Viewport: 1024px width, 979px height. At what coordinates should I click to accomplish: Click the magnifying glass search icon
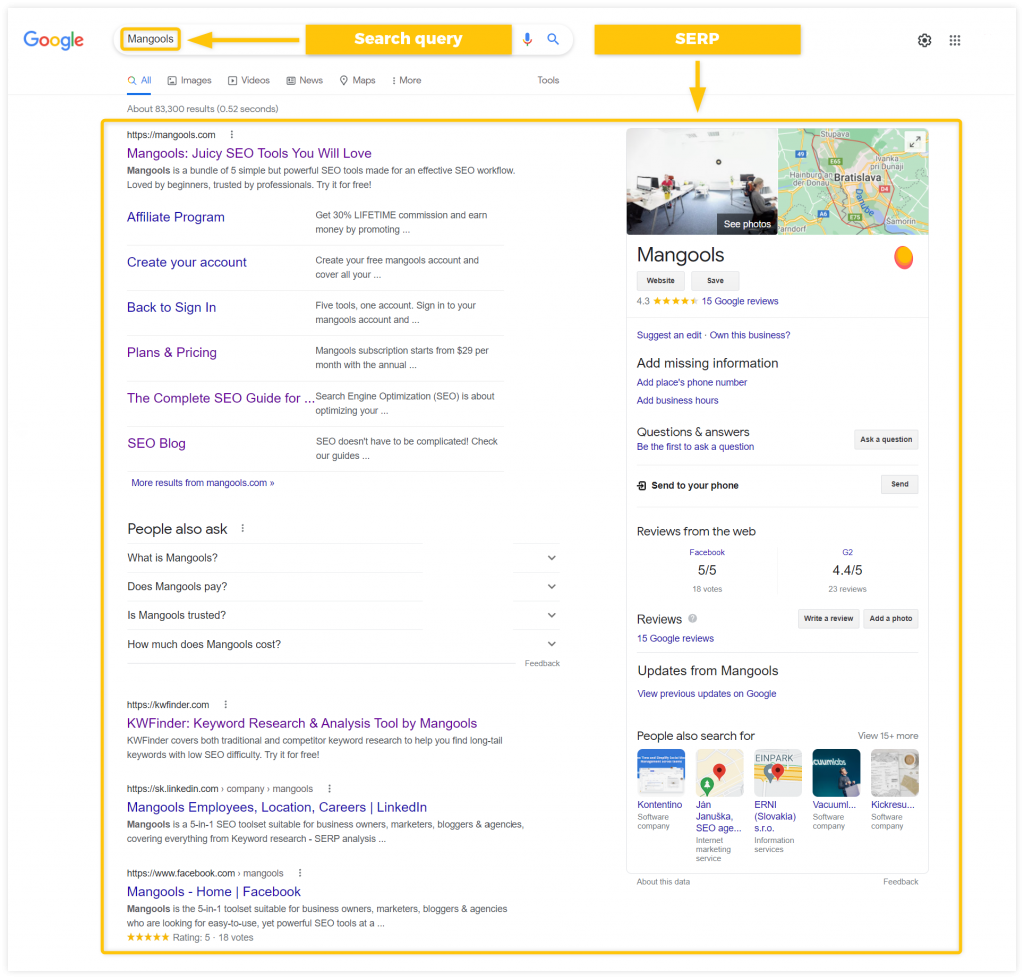(x=552, y=40)
